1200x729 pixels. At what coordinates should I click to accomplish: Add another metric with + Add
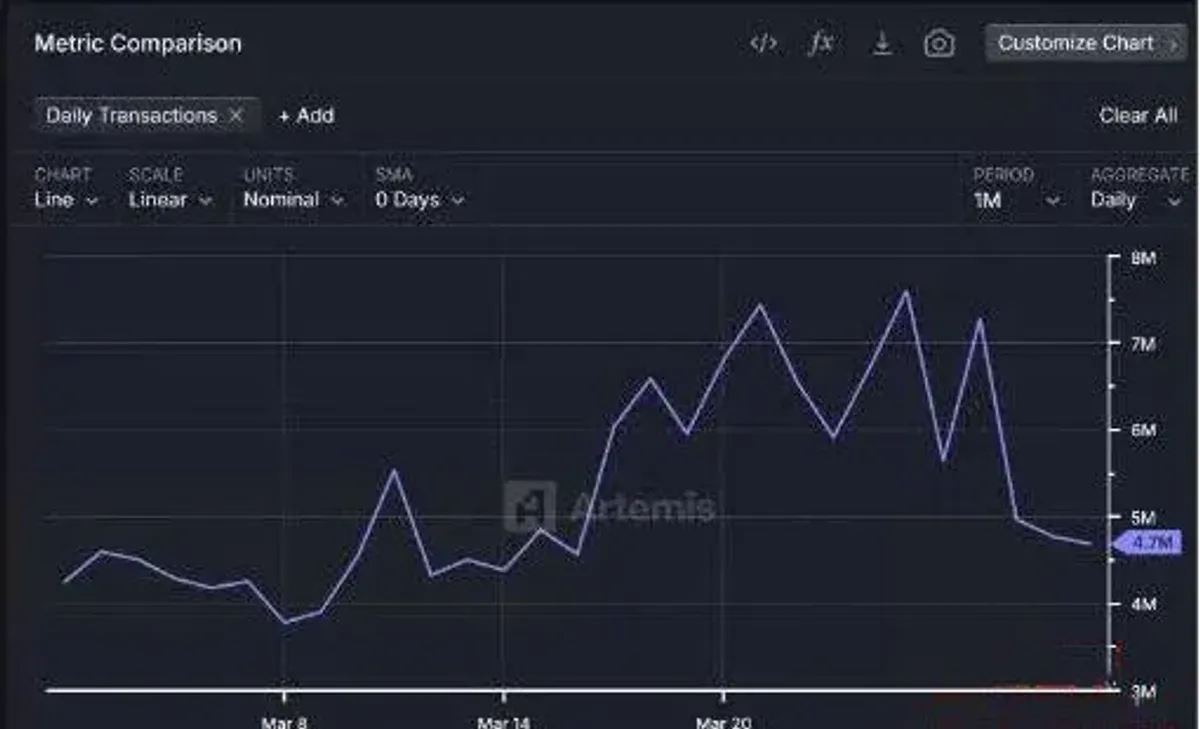click(306, 116)
